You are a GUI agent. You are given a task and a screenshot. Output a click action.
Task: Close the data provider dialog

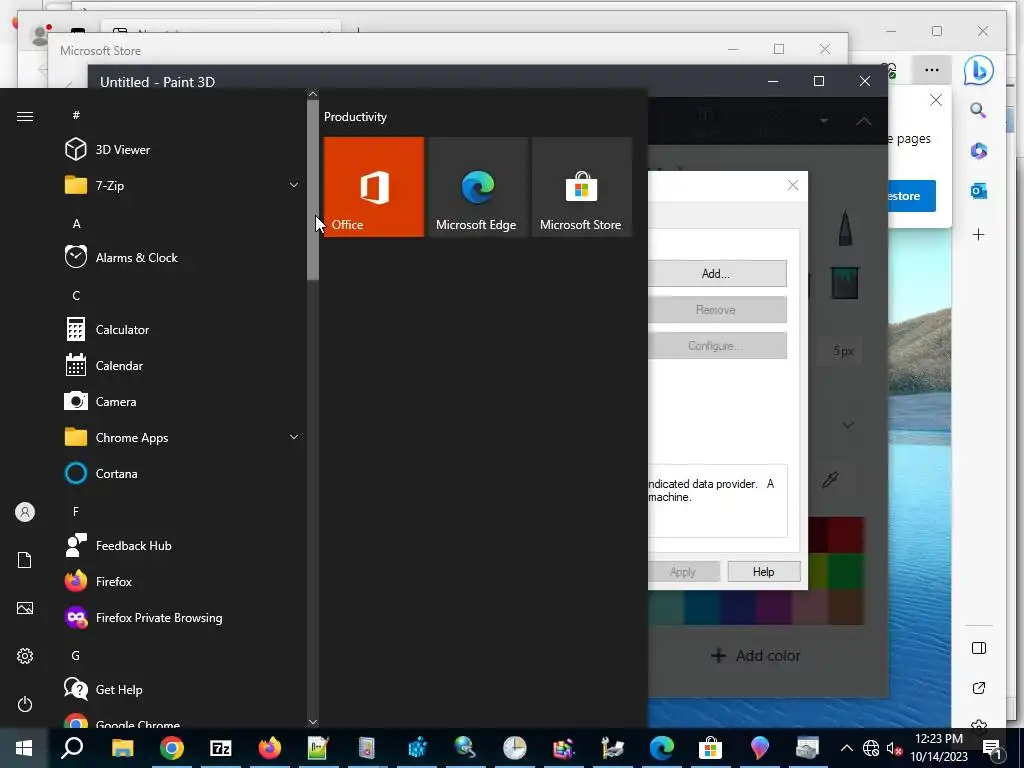(793, 185)
